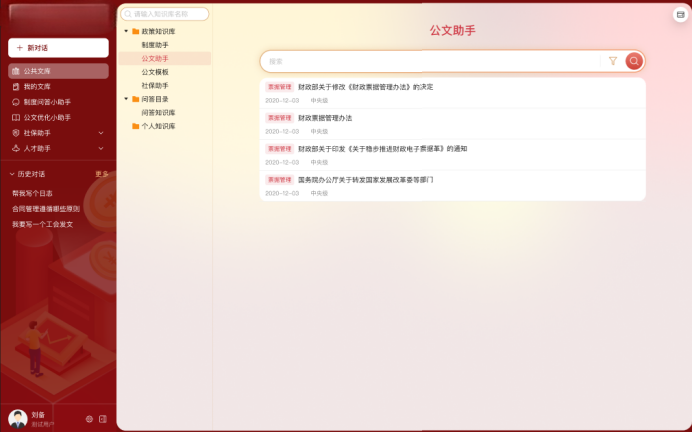The image size is (692, 432).
Task: Click the 更多 link in history
Action: coord(101,174)
